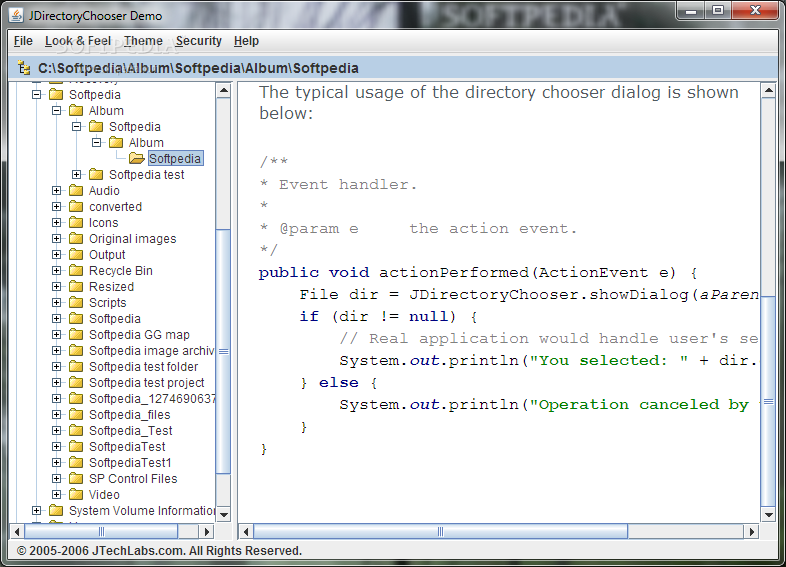
Task: Click the code panel scroll down arrow
Action: 768,514
